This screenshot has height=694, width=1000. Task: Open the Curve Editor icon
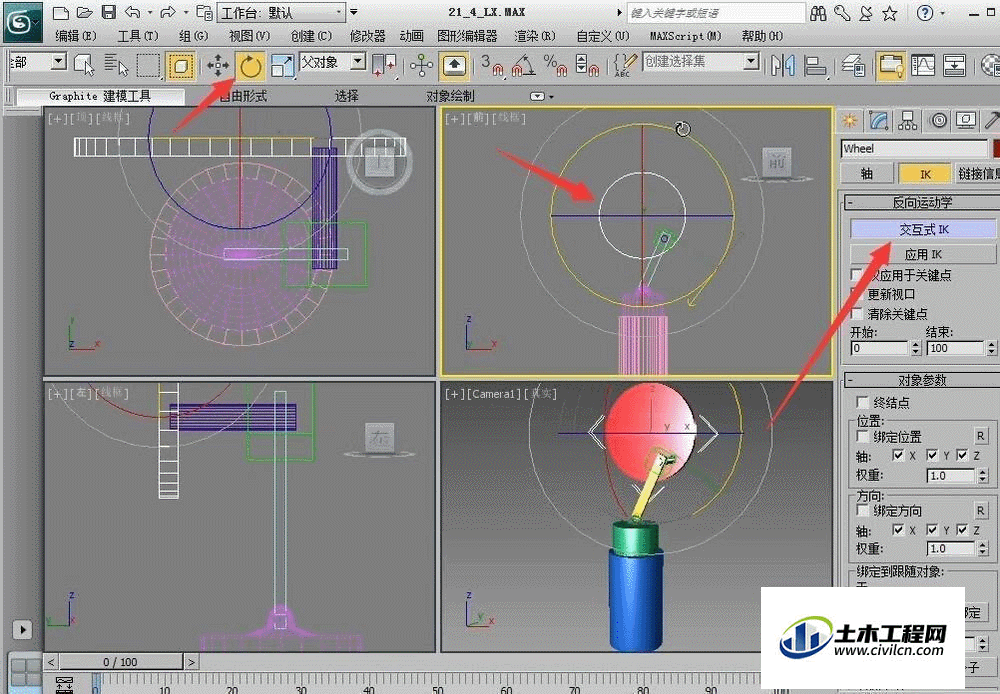[923, 65]
